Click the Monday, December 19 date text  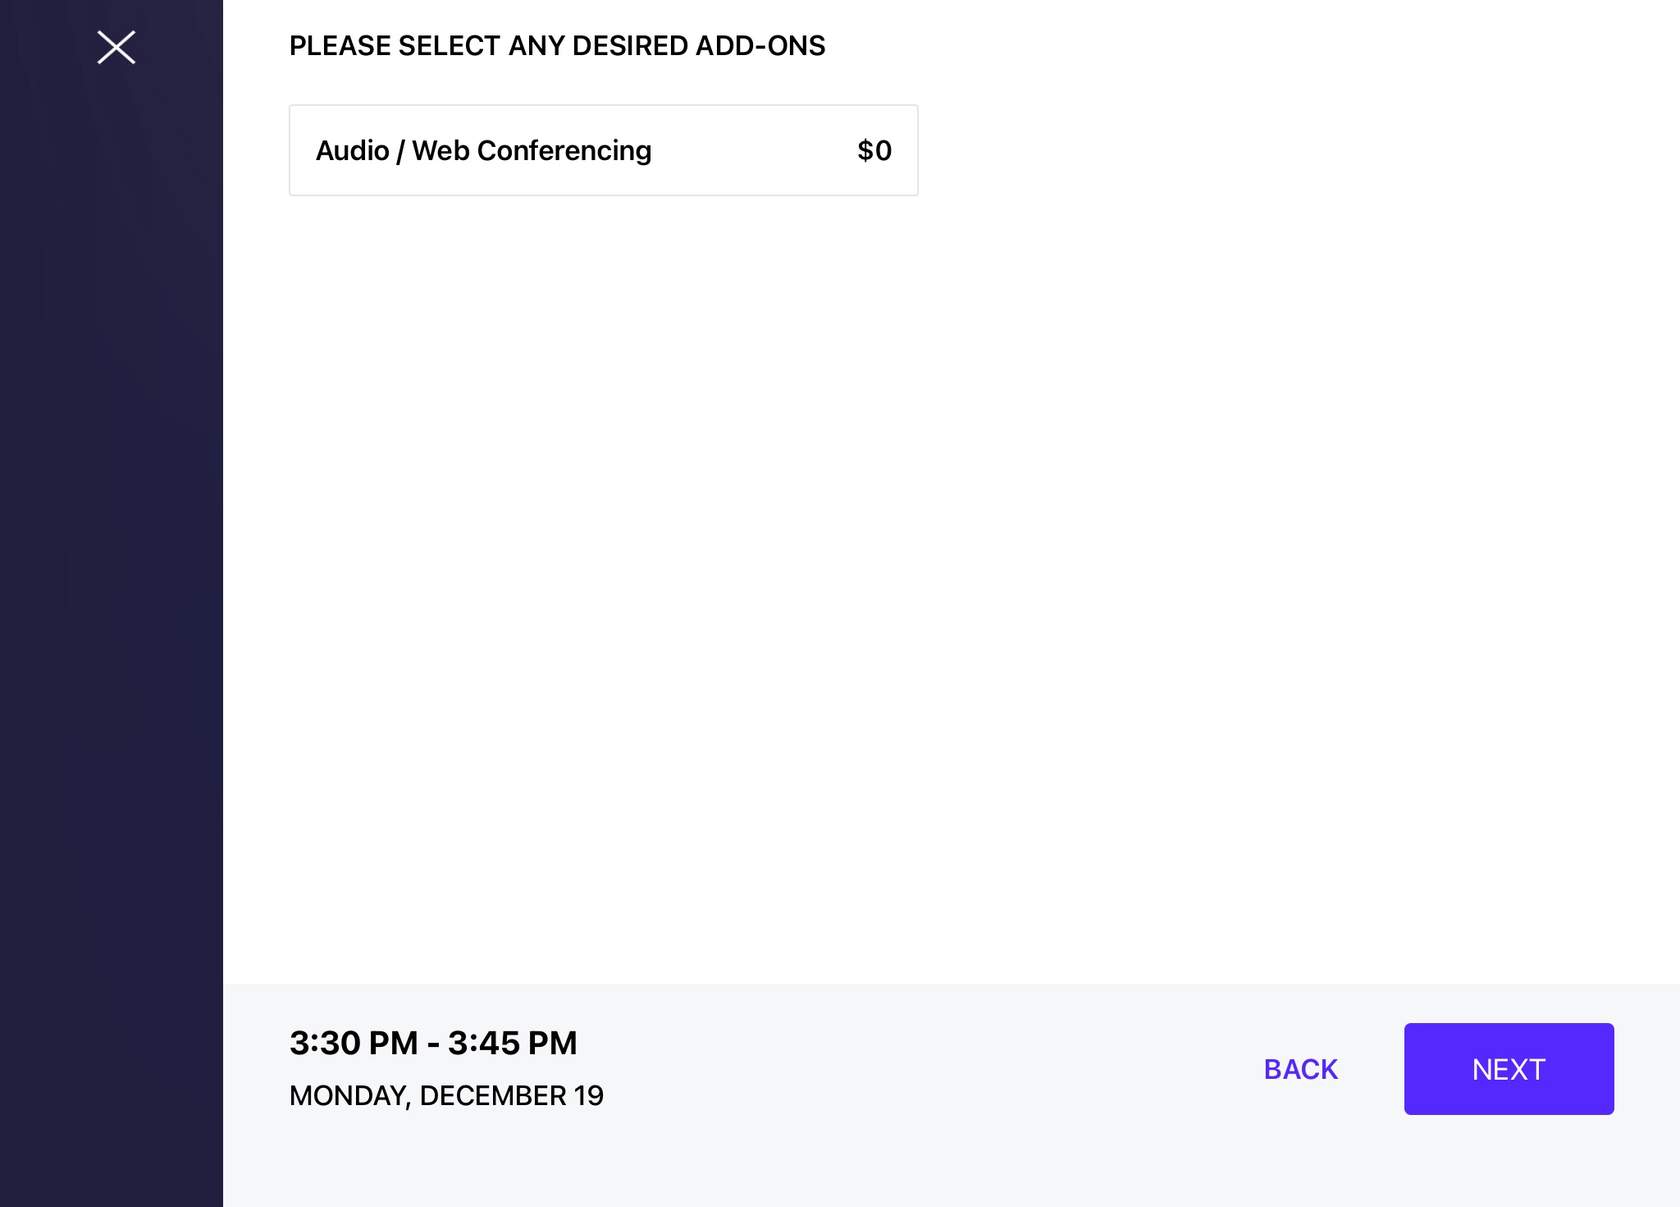(x=446, y=1096)
